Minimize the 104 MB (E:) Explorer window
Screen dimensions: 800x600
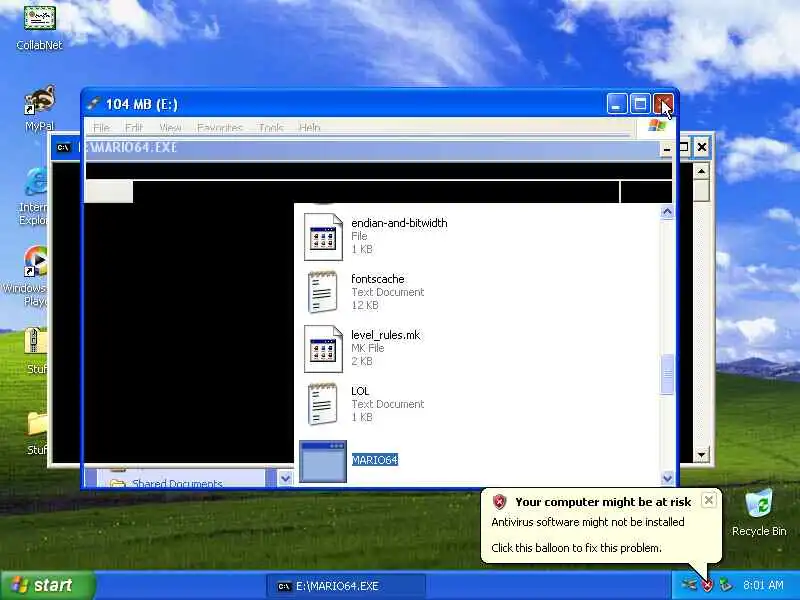click(x=617, y=104)
